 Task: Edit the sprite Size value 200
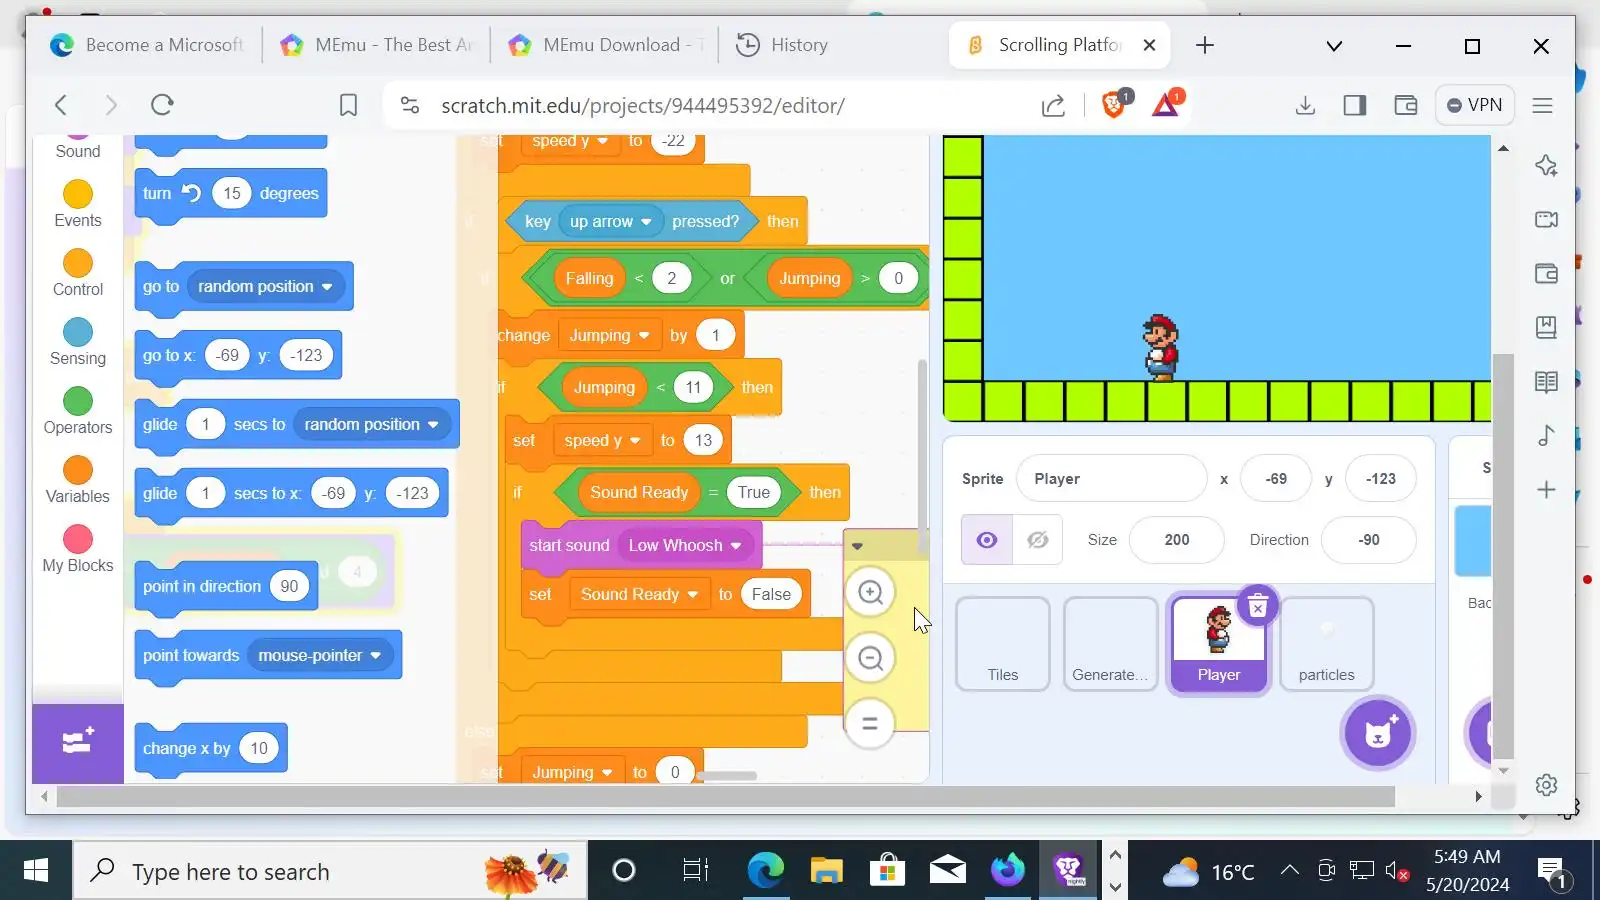(1176, 540)
